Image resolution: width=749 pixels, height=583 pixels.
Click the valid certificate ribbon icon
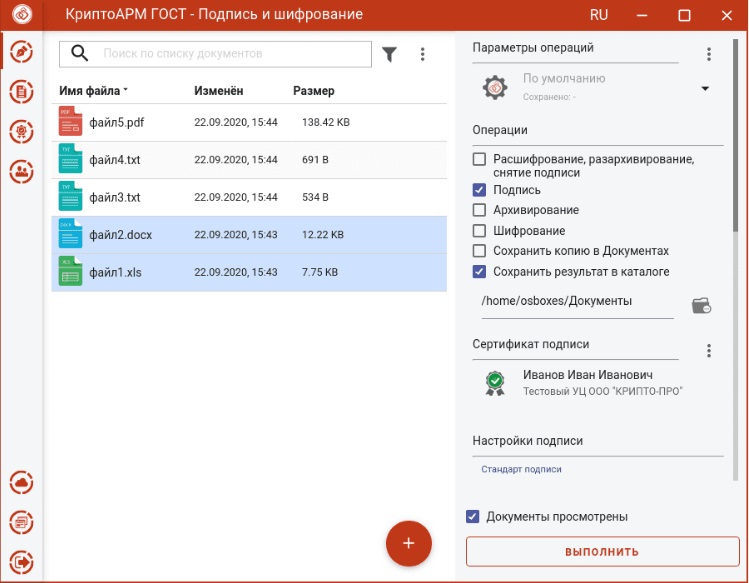tap(495, 383)
